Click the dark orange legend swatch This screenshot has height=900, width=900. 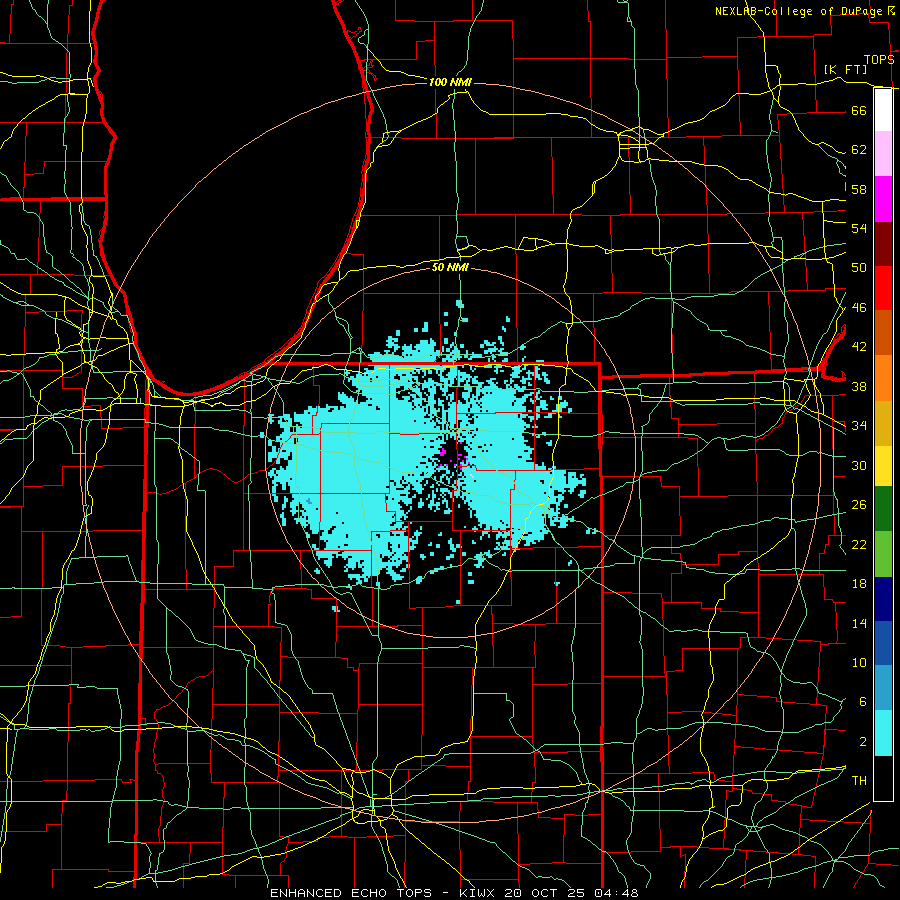coord(883,332)
